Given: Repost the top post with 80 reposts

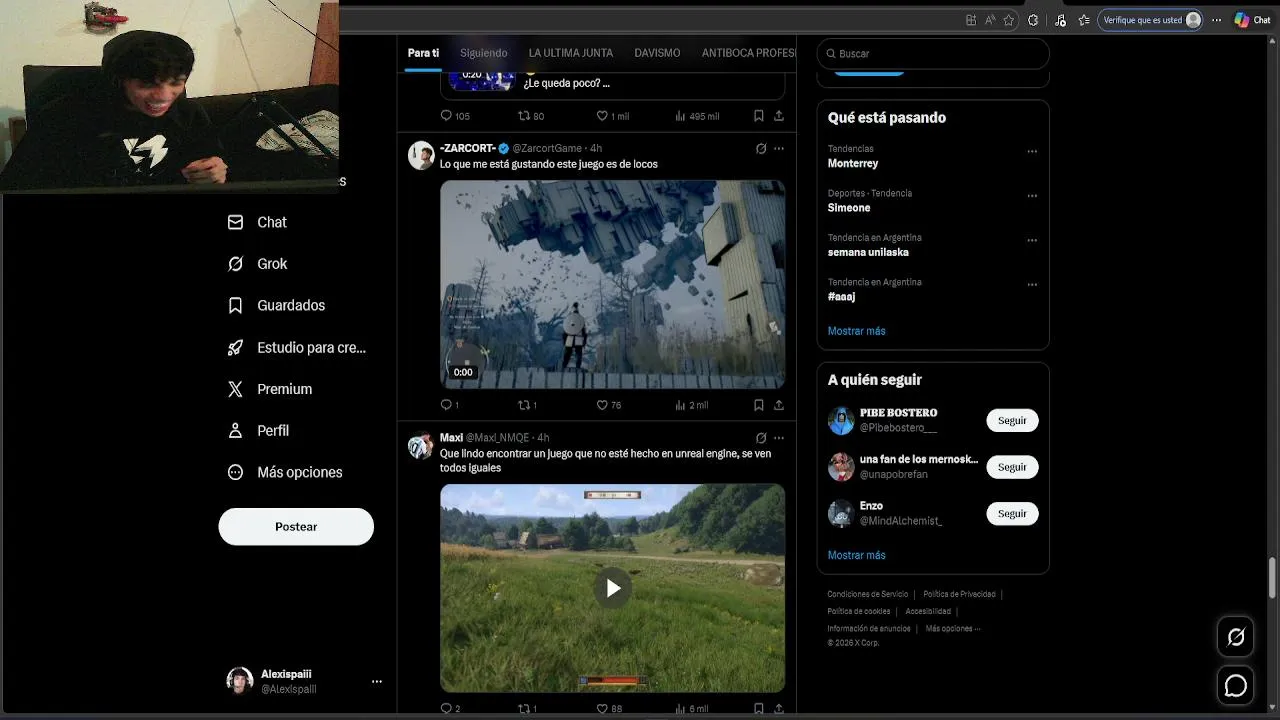Looking at the screenshot, I should click(531, 116).
